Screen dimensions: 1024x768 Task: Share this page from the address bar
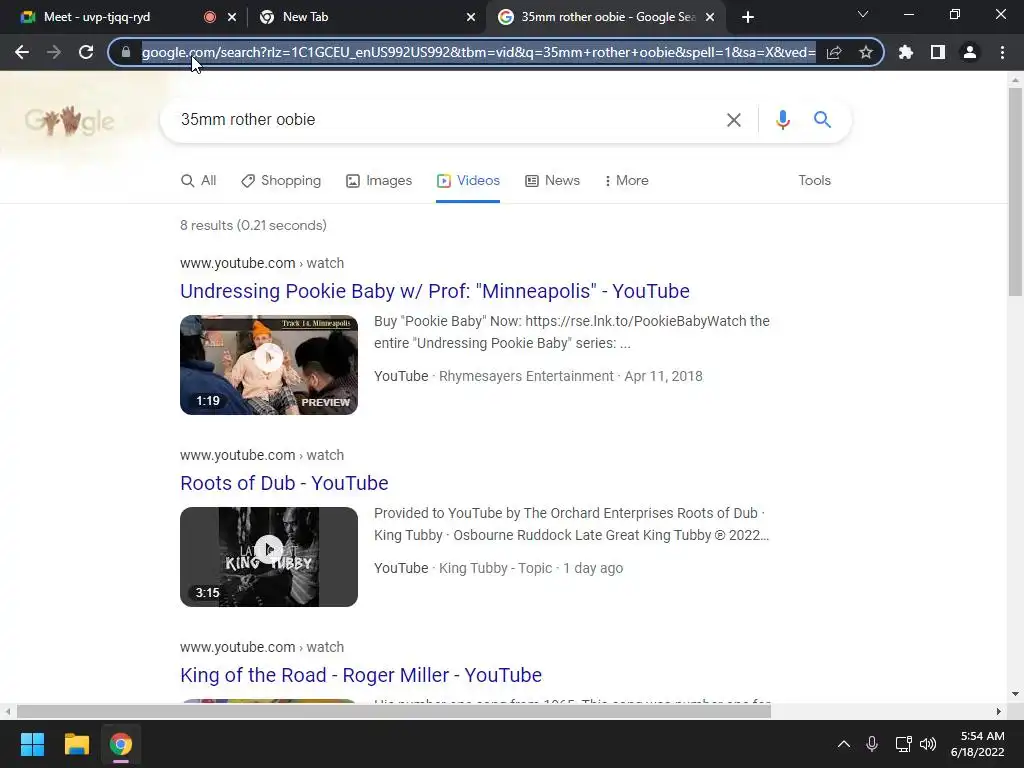point(834,52)
